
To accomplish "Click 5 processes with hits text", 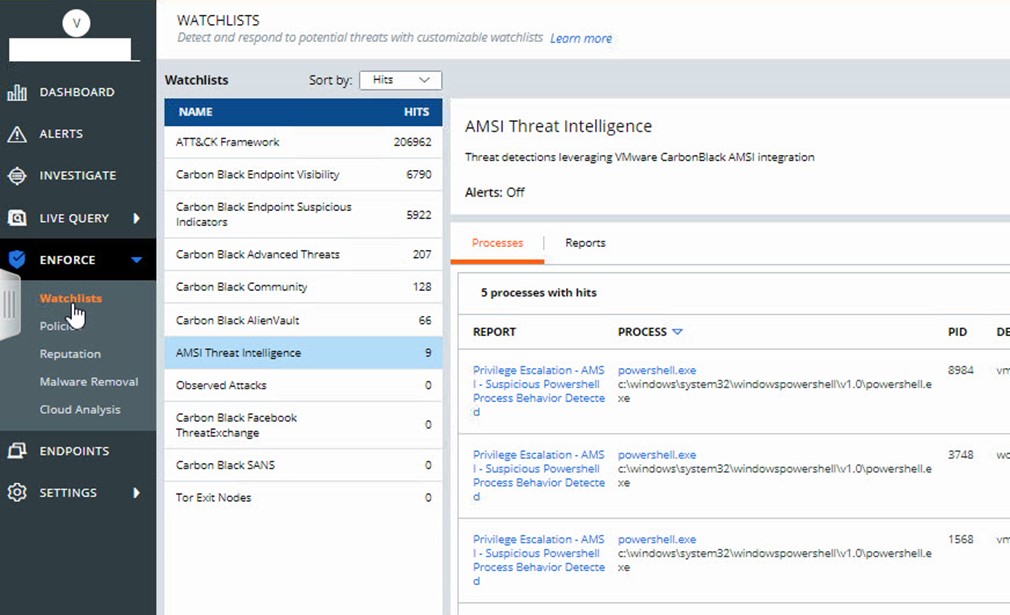I will tap(538, 292).
